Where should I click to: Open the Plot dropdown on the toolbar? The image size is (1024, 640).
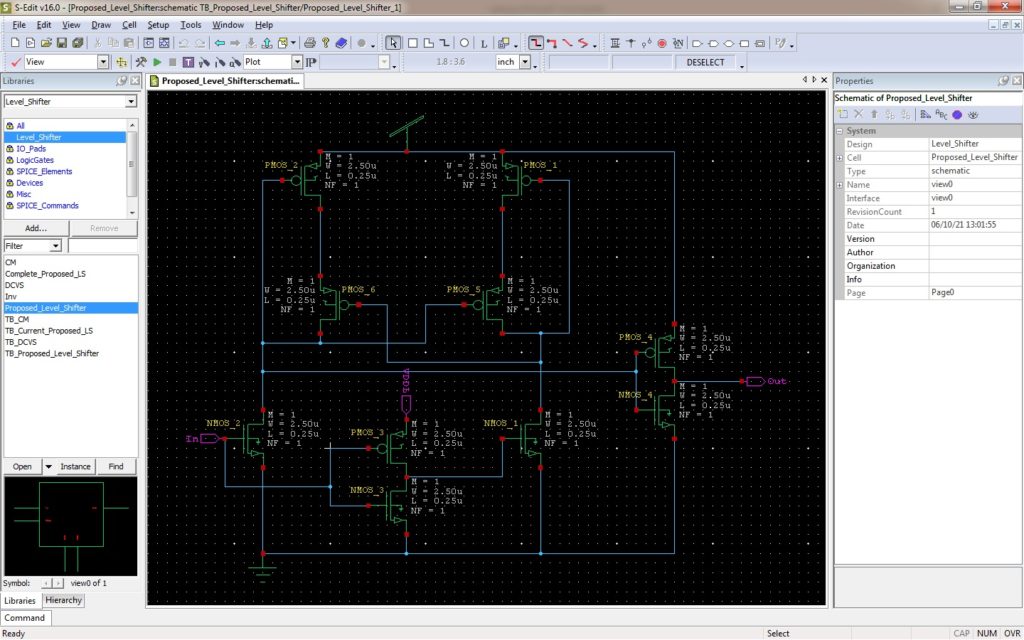pos(298,62)
